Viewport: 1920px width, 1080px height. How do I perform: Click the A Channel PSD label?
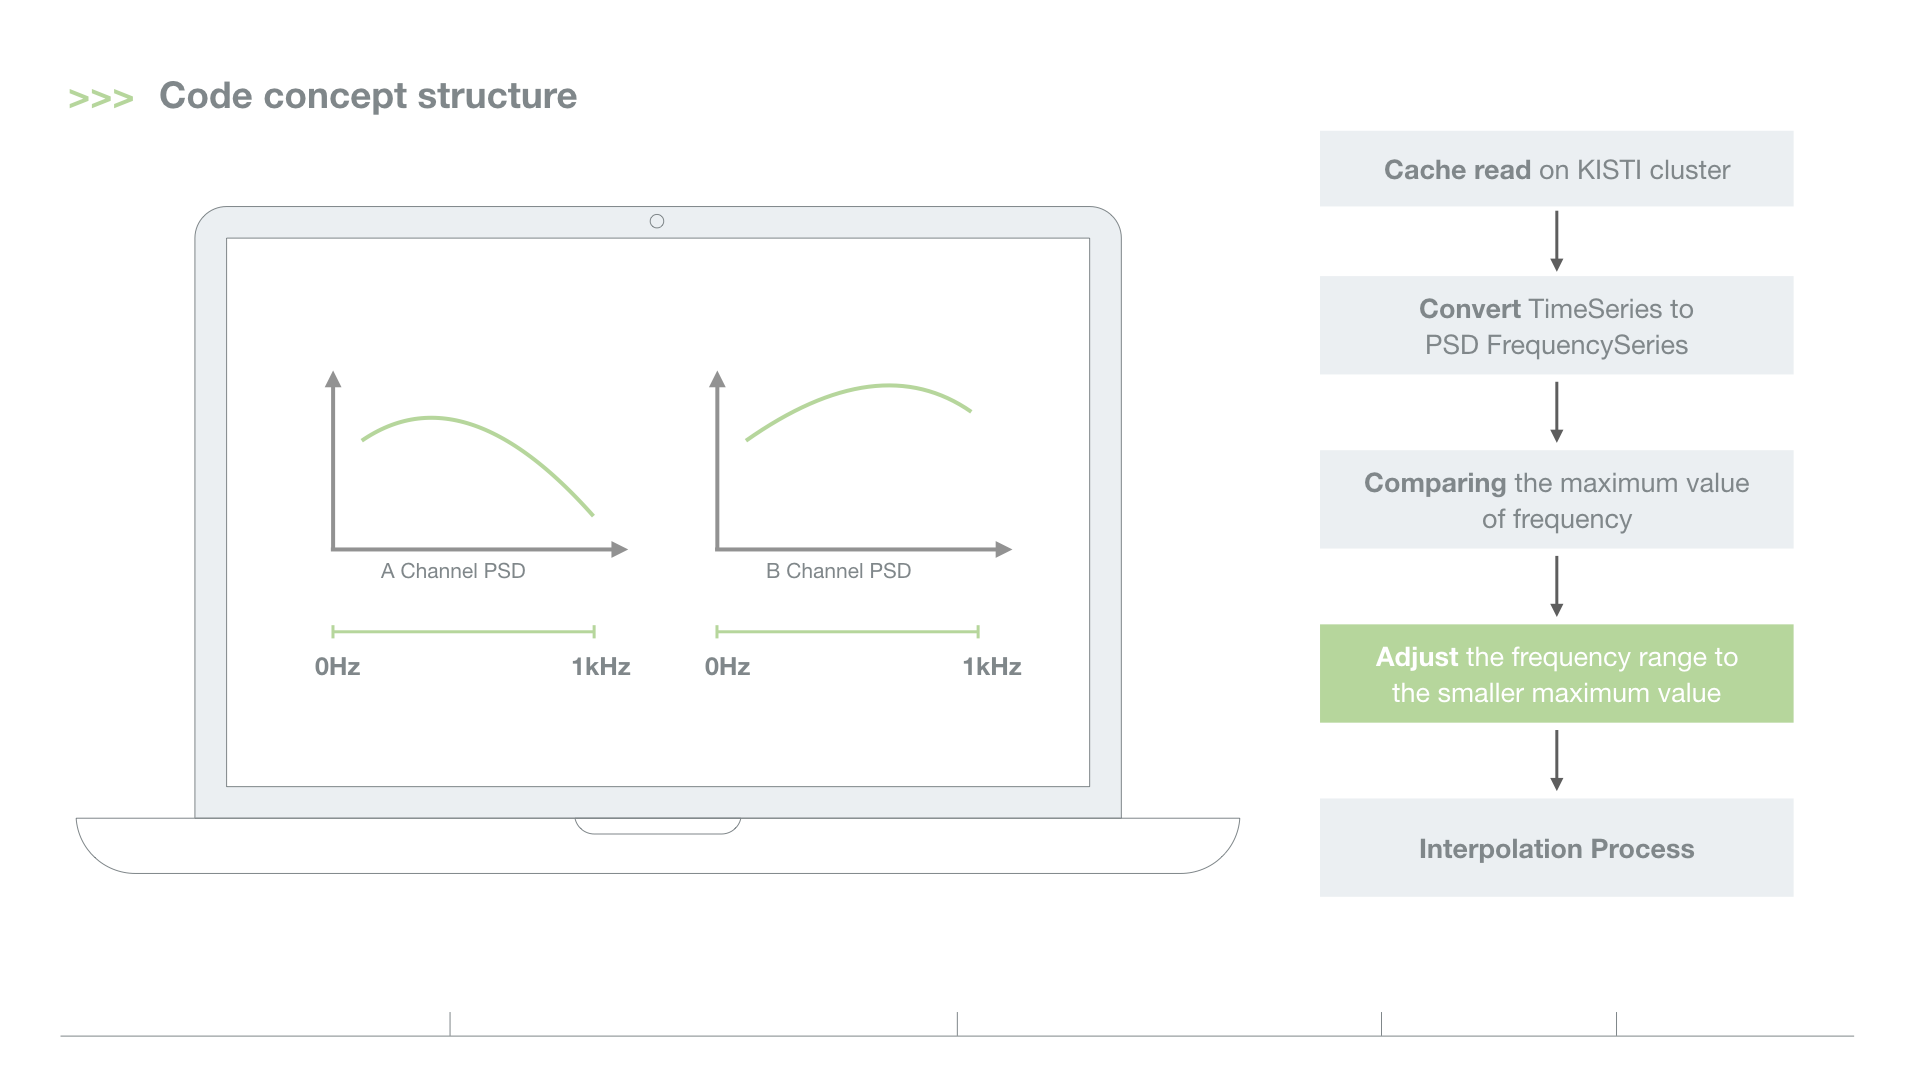453,571
